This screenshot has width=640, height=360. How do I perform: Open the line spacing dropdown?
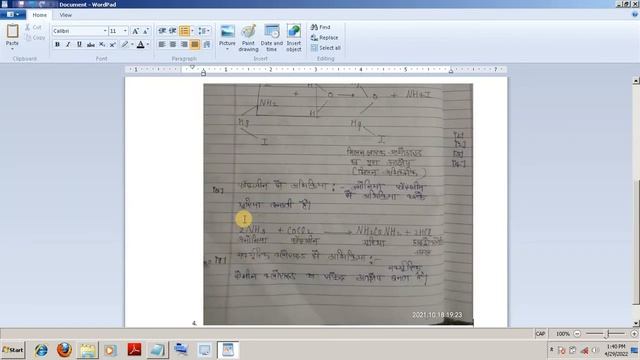204,31
